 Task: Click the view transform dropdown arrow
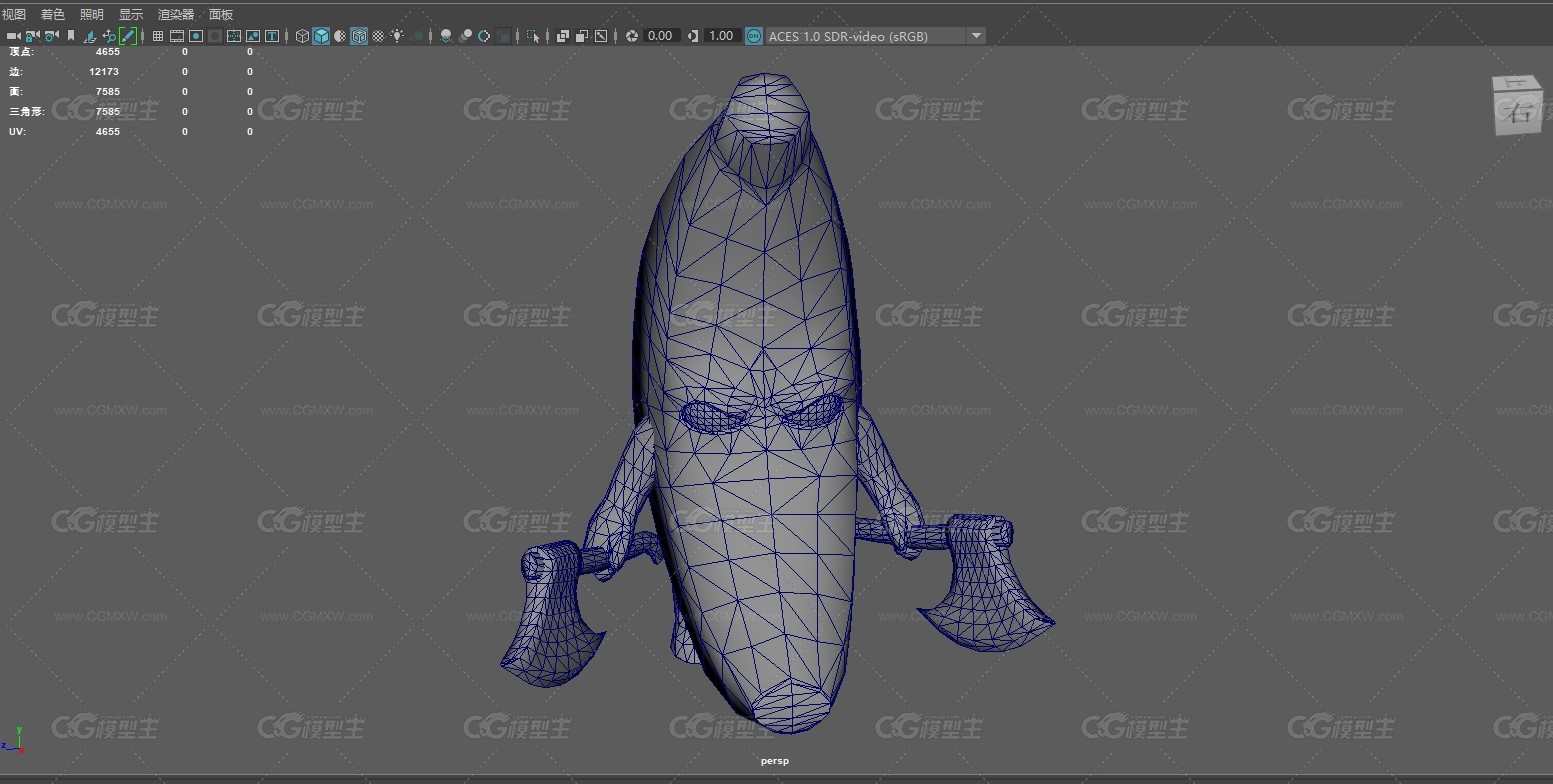[x=976, y=36]
